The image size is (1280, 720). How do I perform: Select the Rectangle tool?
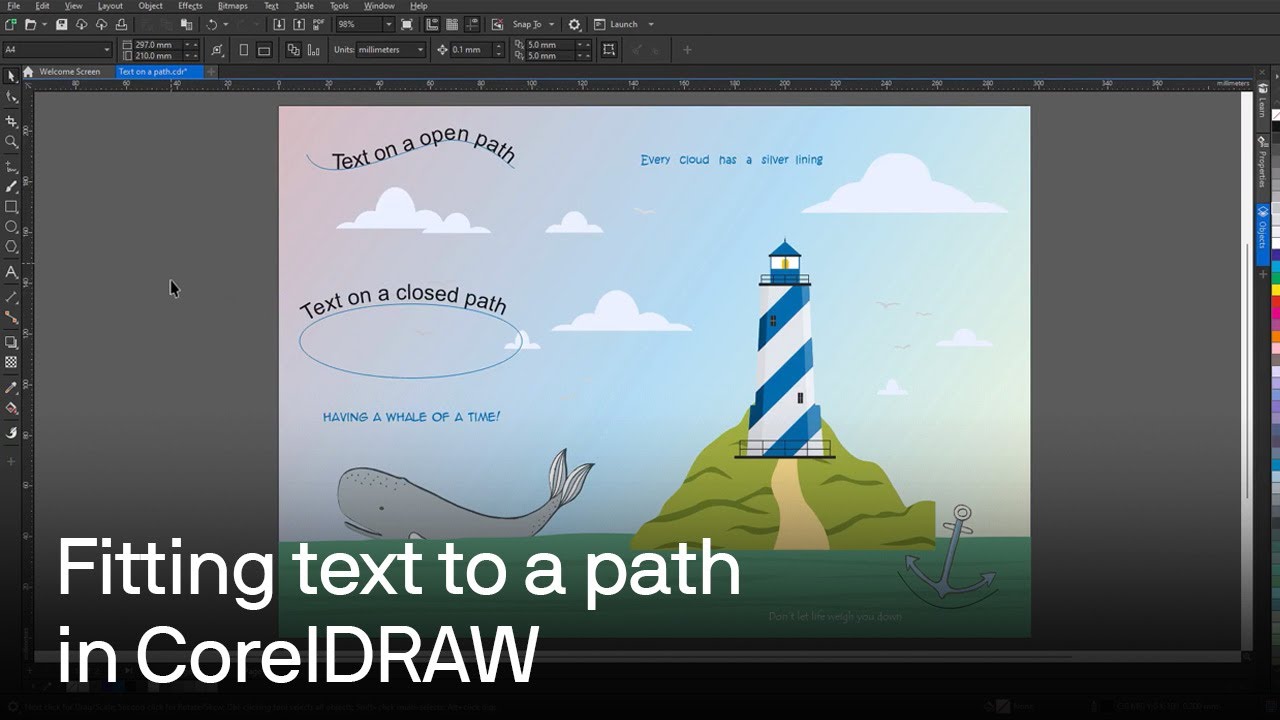pos(11,207)
